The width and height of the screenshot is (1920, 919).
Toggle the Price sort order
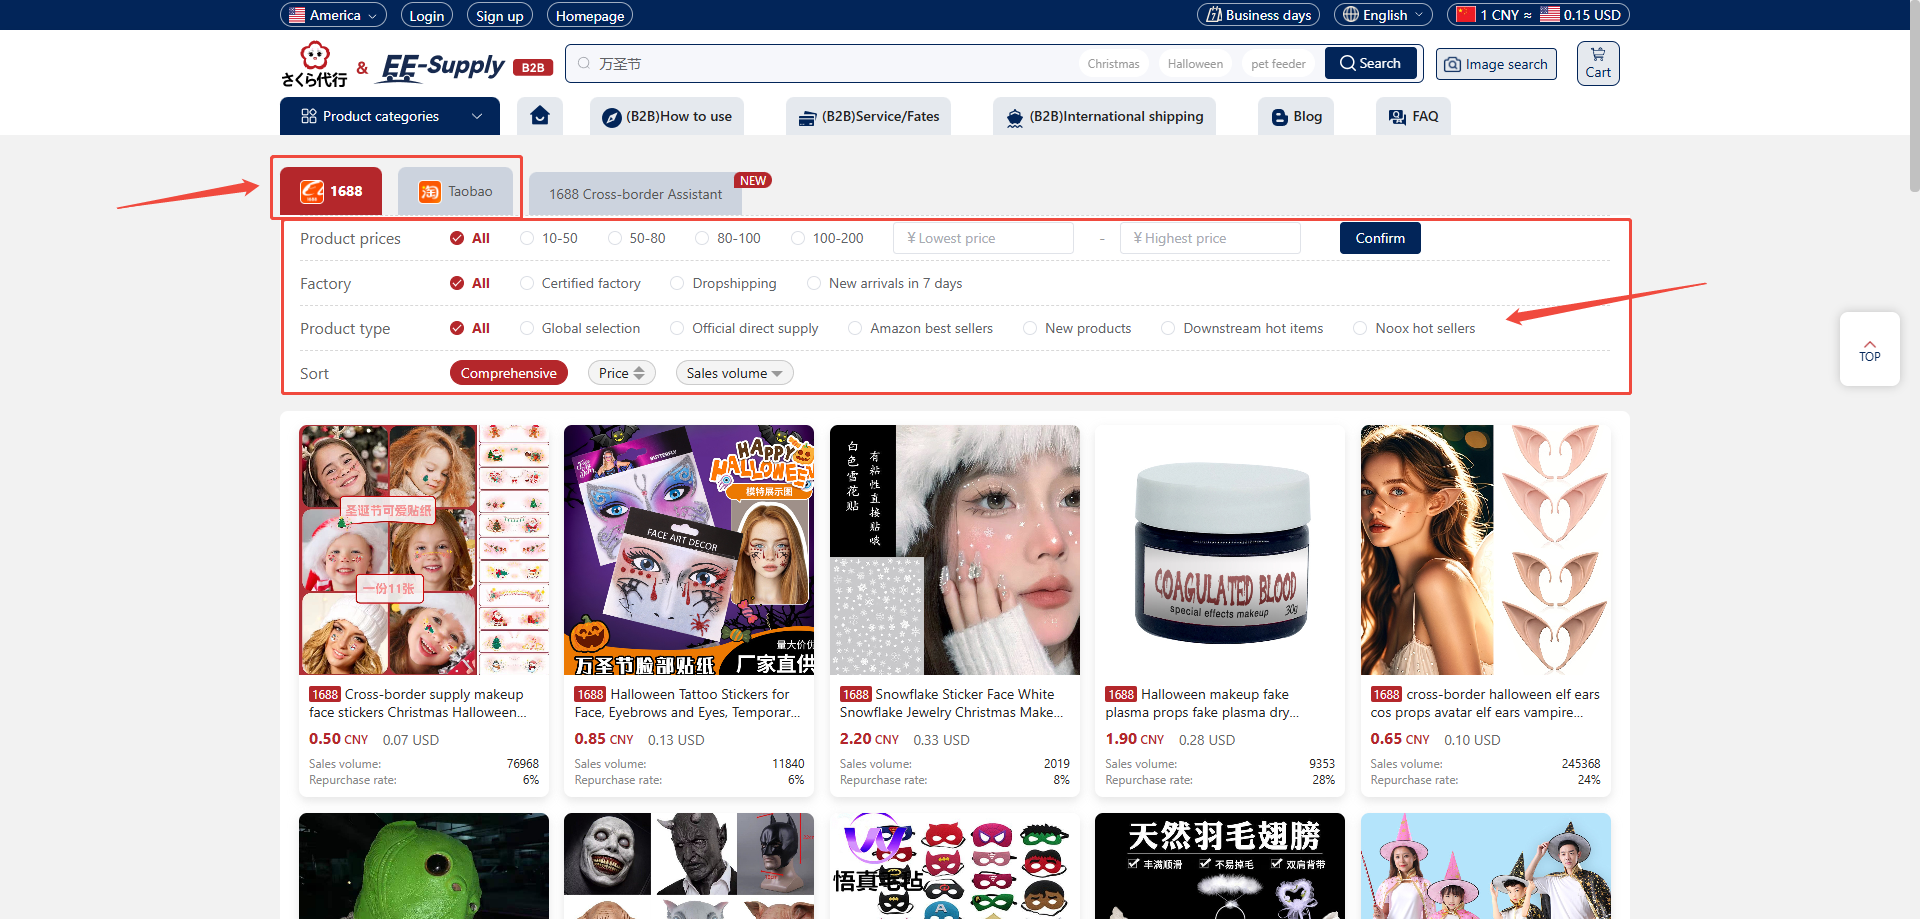point(621,373)
